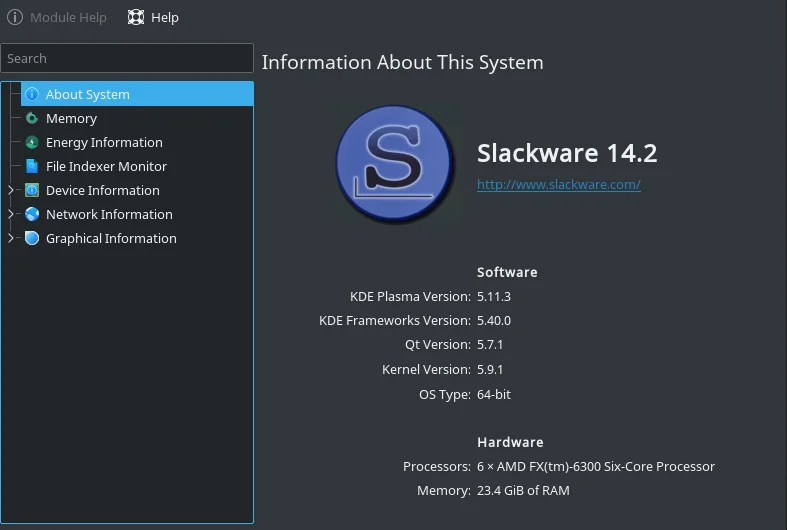Click the Graphical Information icon
This screenshot has width=787, height=530.
coord(32,238)
